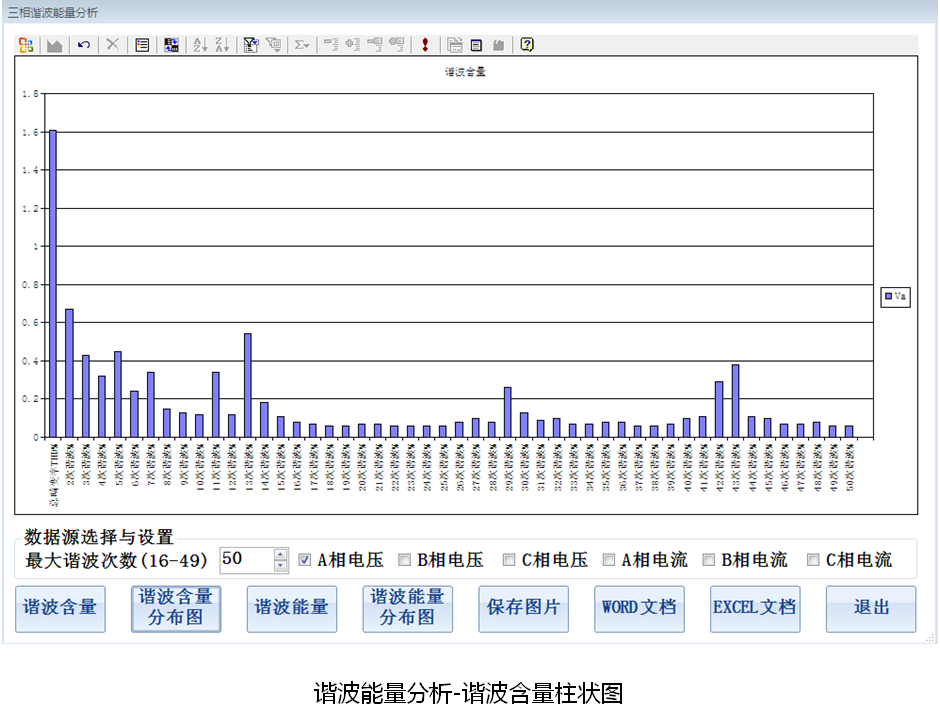Click the 保存图片 button

pos(523,608)
